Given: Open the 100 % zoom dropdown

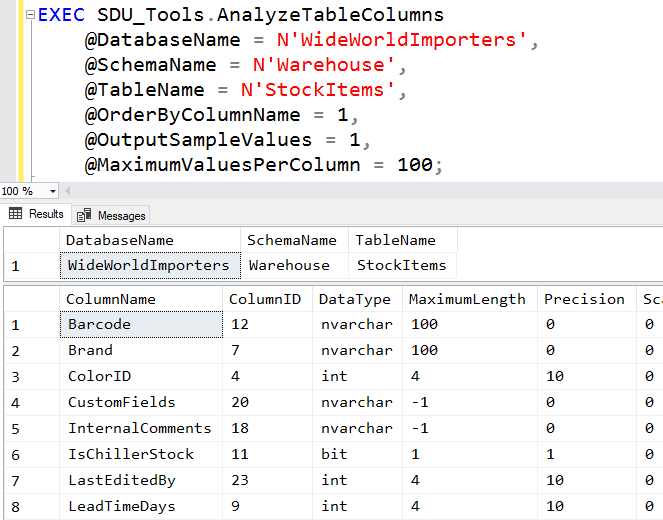Looking at the screenshot, I should click(52, 192).
